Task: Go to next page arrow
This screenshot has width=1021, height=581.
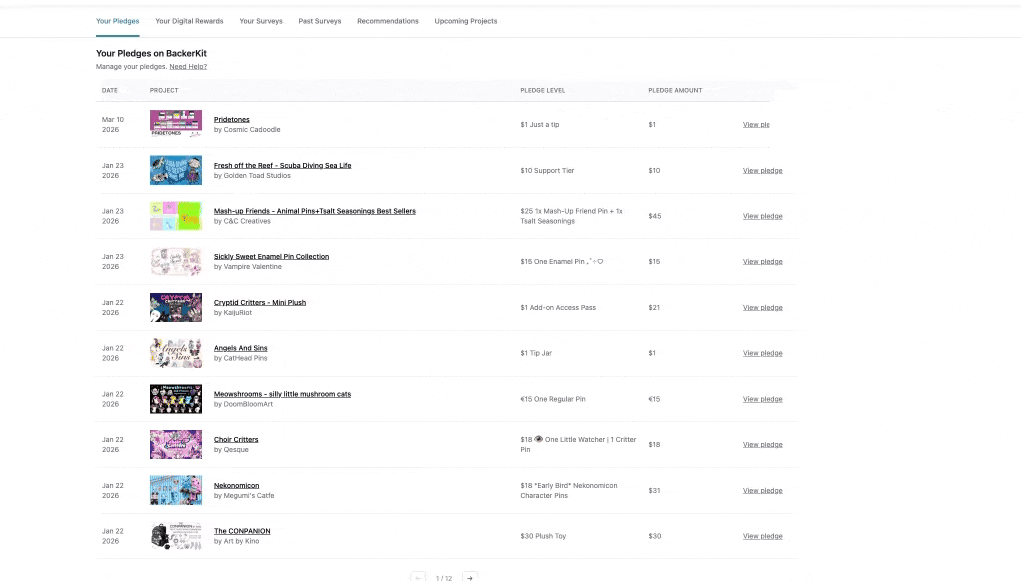Action: pos(469,577)
